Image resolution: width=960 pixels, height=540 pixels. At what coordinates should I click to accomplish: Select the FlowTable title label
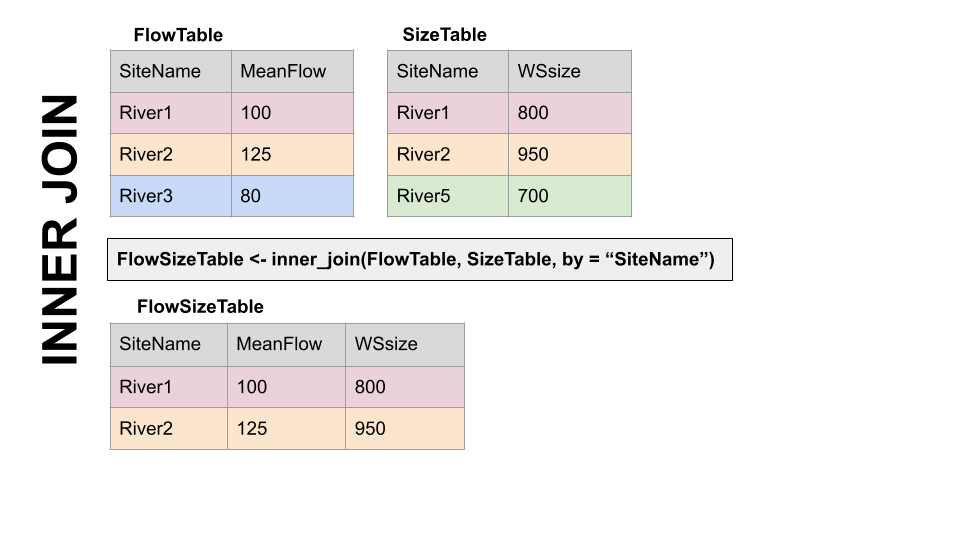point(178,35)
